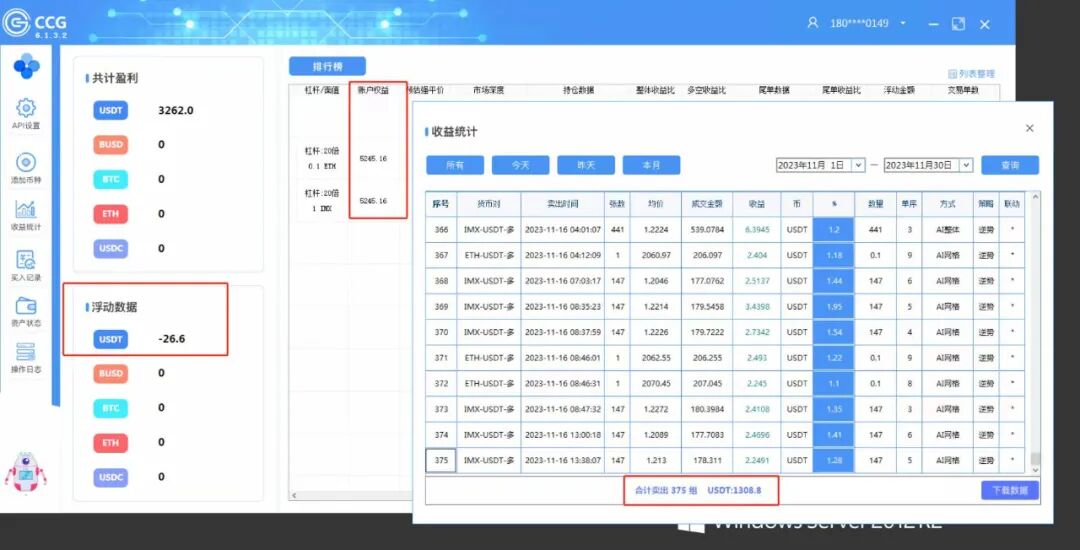Open the account dropdown arrow beside 180****0149
Viewport: 1080px width, 550px height.
point(903,23)
